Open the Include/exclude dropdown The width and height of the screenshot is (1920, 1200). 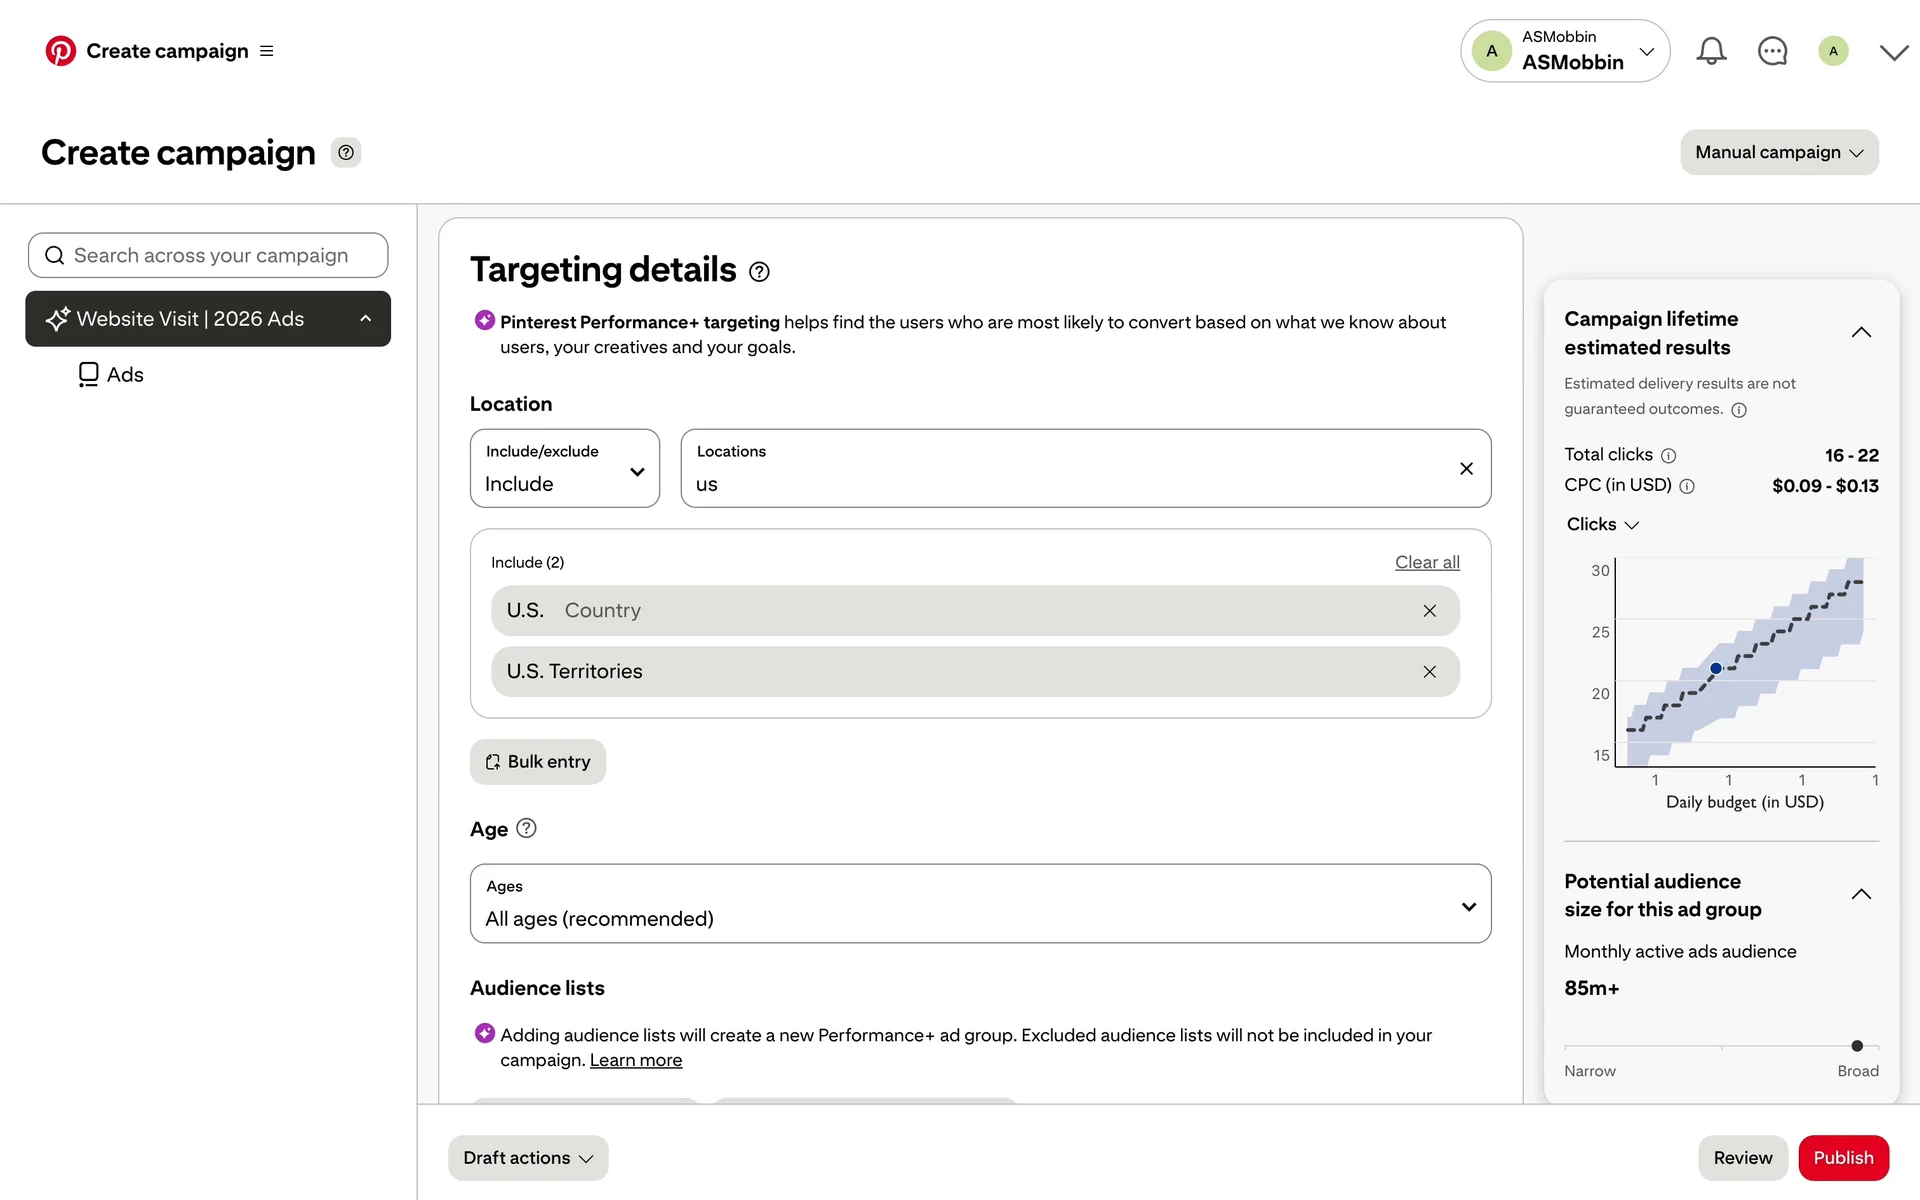565,469
